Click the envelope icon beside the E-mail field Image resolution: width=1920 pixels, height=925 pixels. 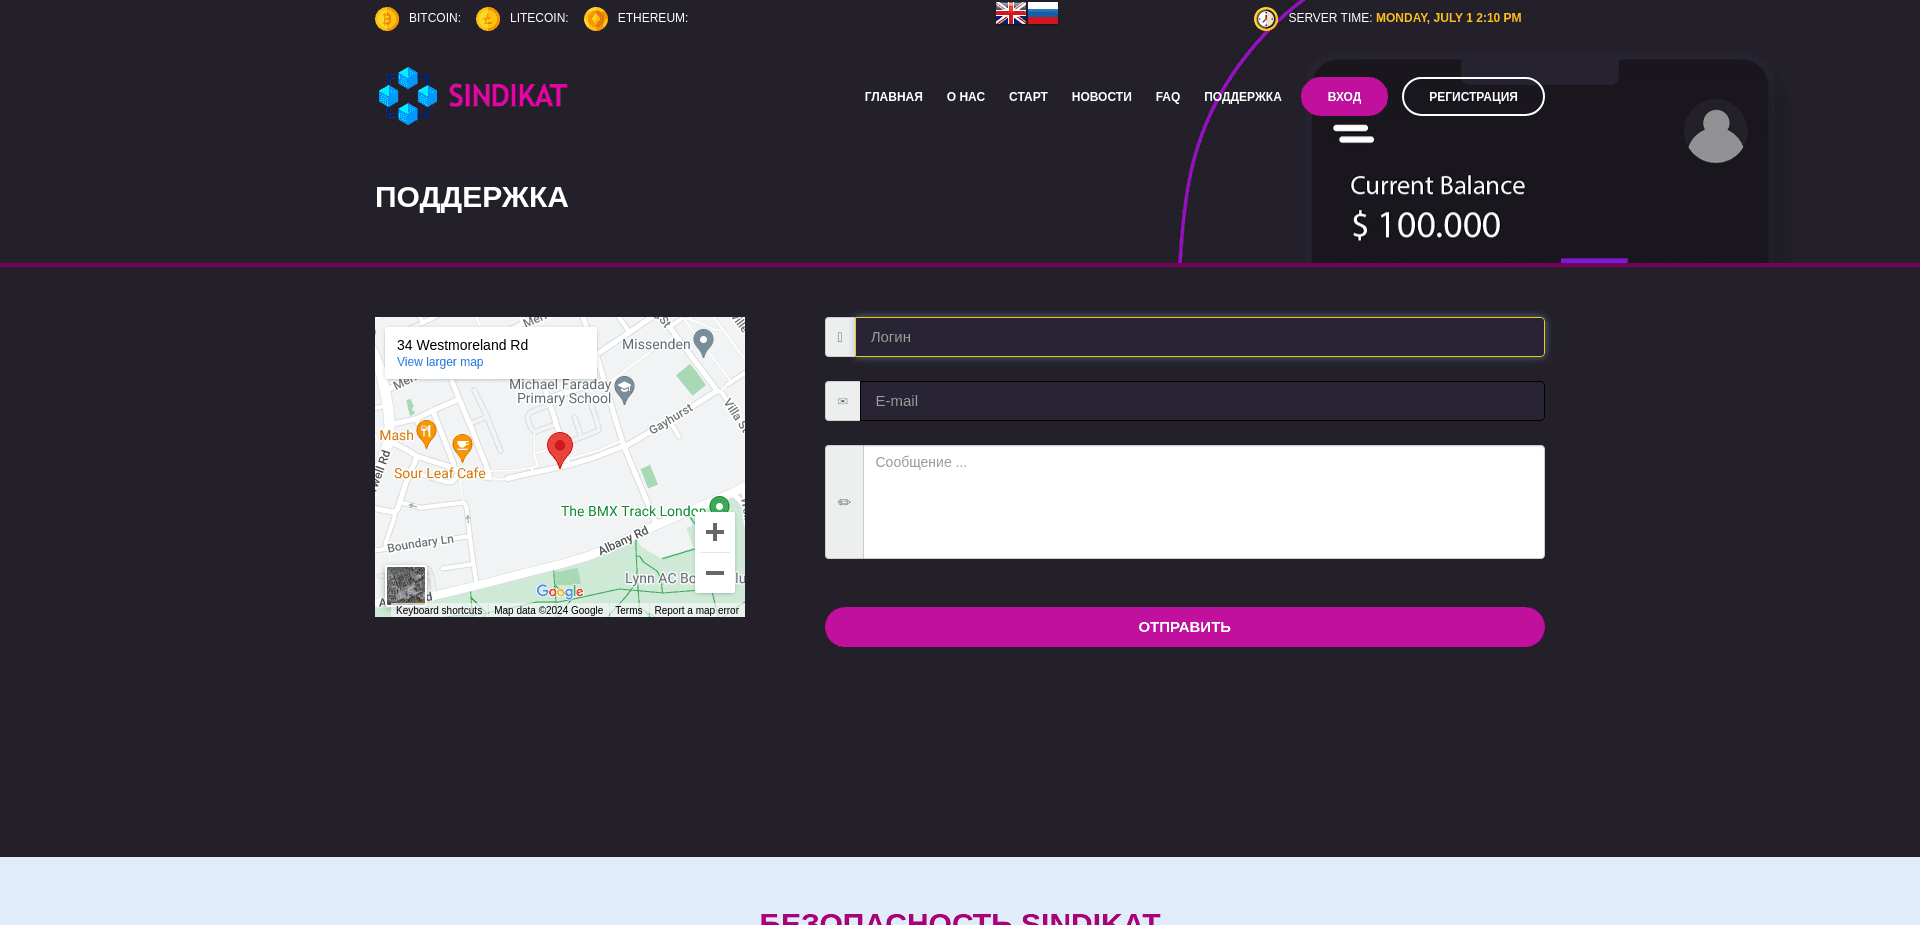coord(842,400)
